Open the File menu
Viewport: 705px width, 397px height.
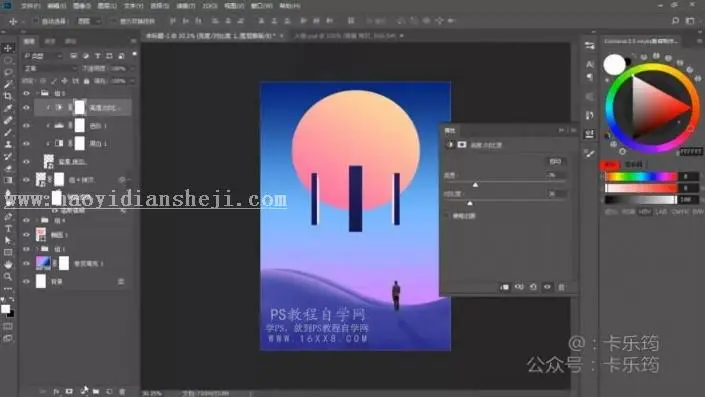coord(31,6)
